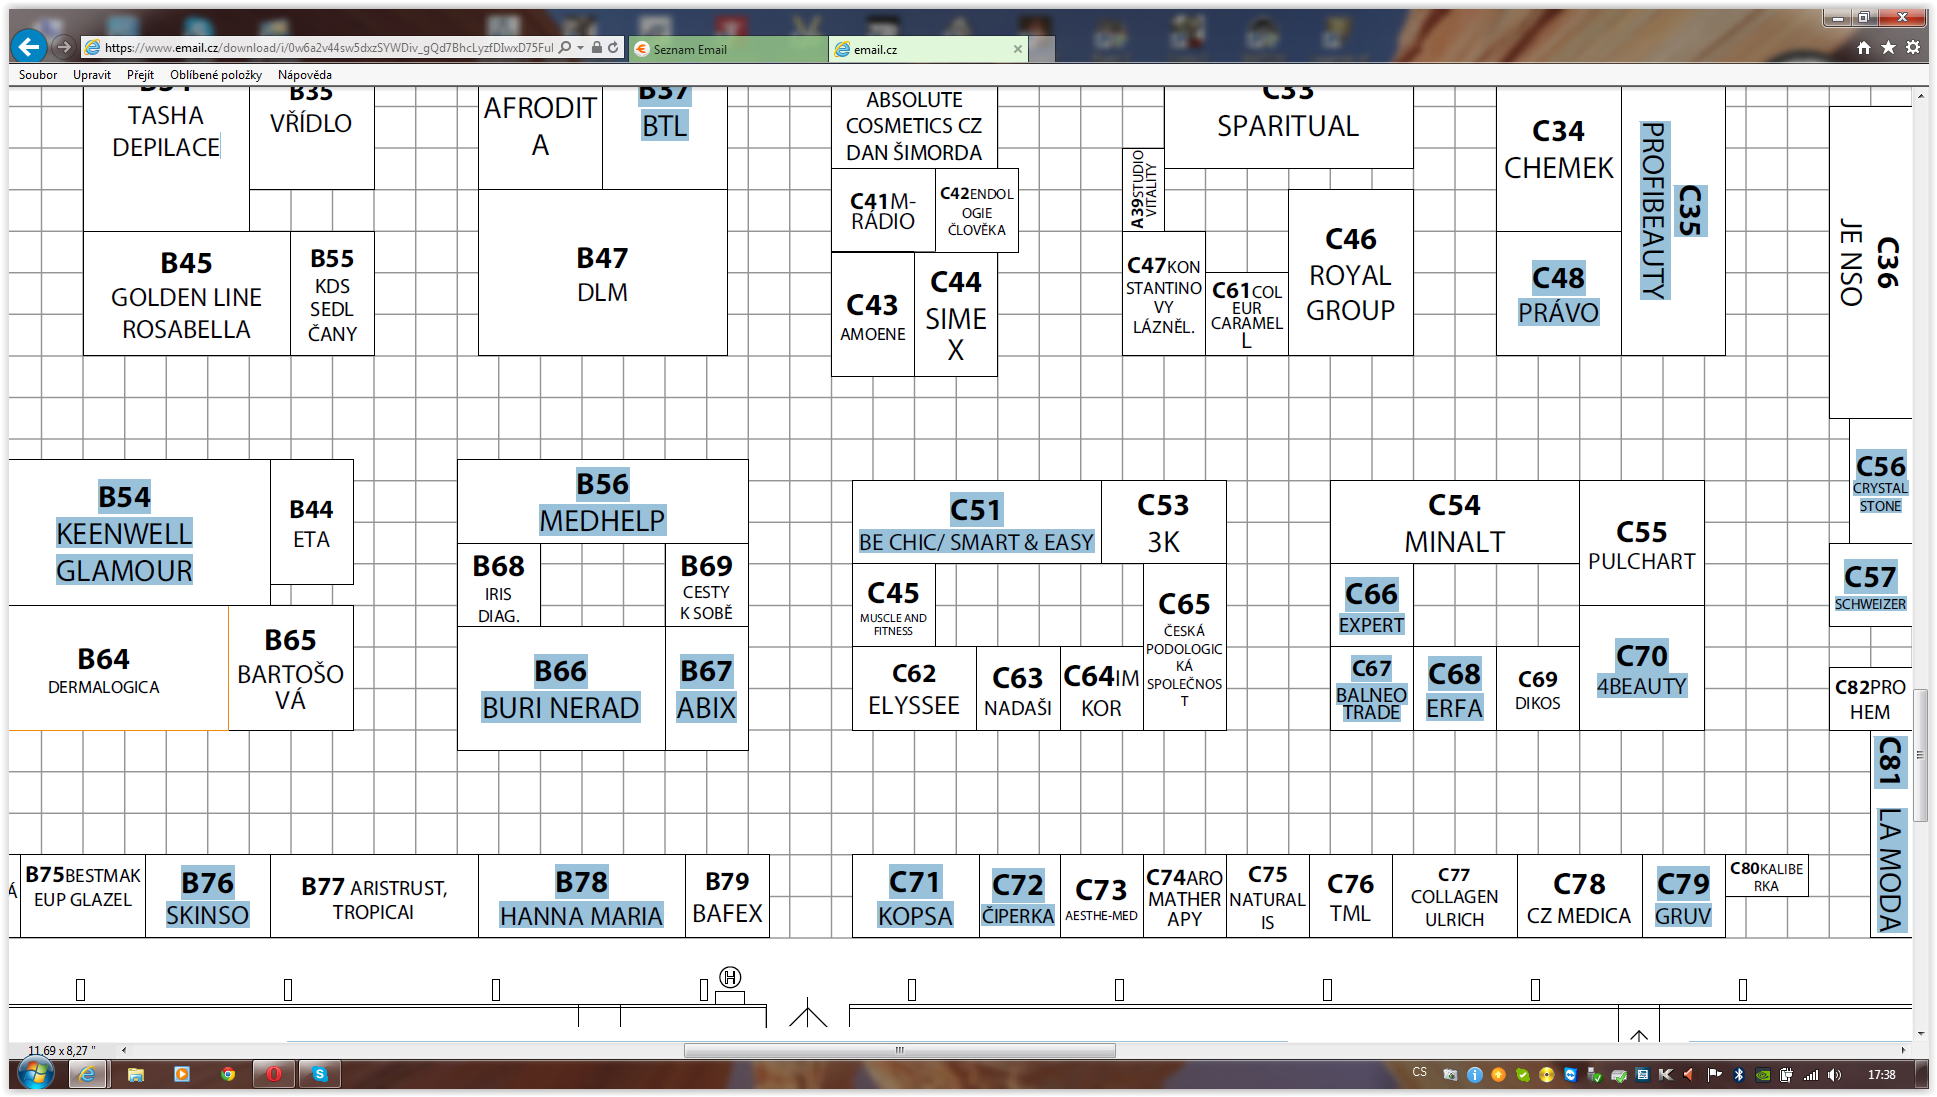Open Google Chrome from the taskbar
The width and height of the screenshot is (1937, 1097).
[x=228, y=1074]
